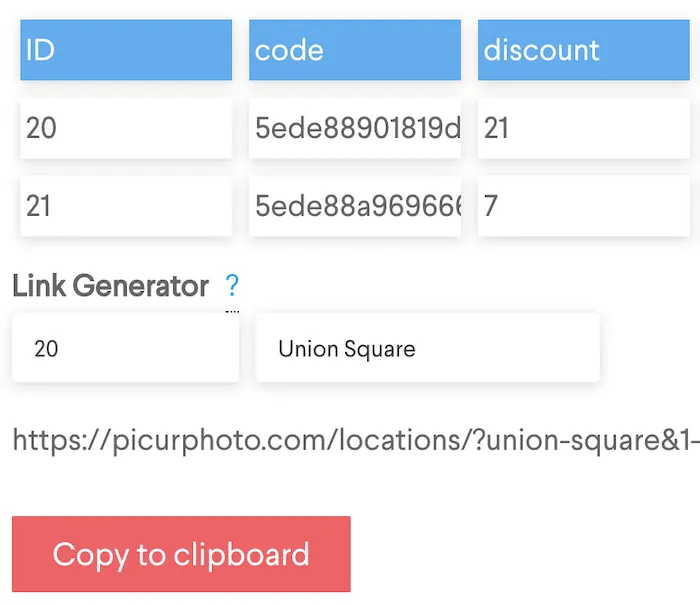The image size is (700, 605).
Task: Click the Link Generator heading
Action: coord(111,287)
